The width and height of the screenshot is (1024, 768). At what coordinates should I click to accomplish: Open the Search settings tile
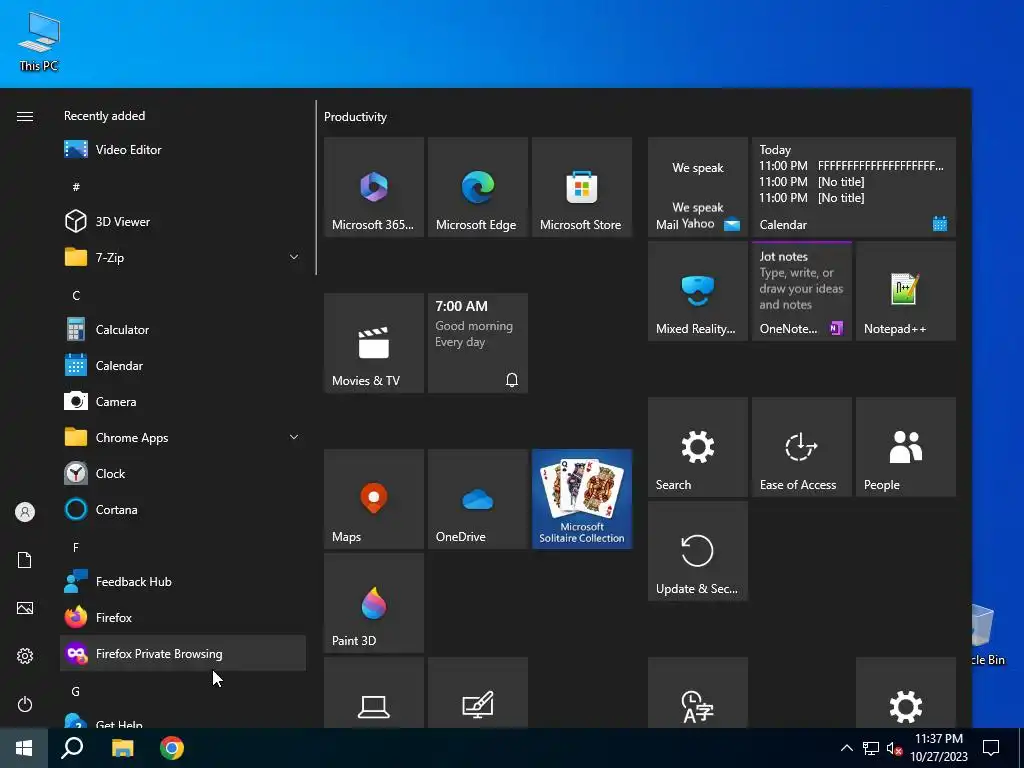[697, 447]
